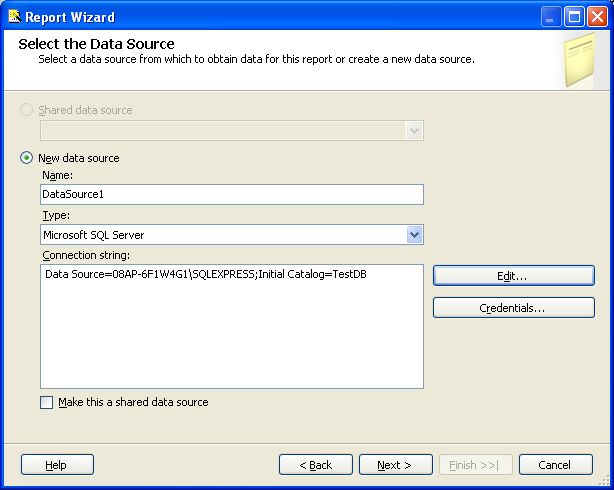Open the Type dropdown list

pos(414,235)
